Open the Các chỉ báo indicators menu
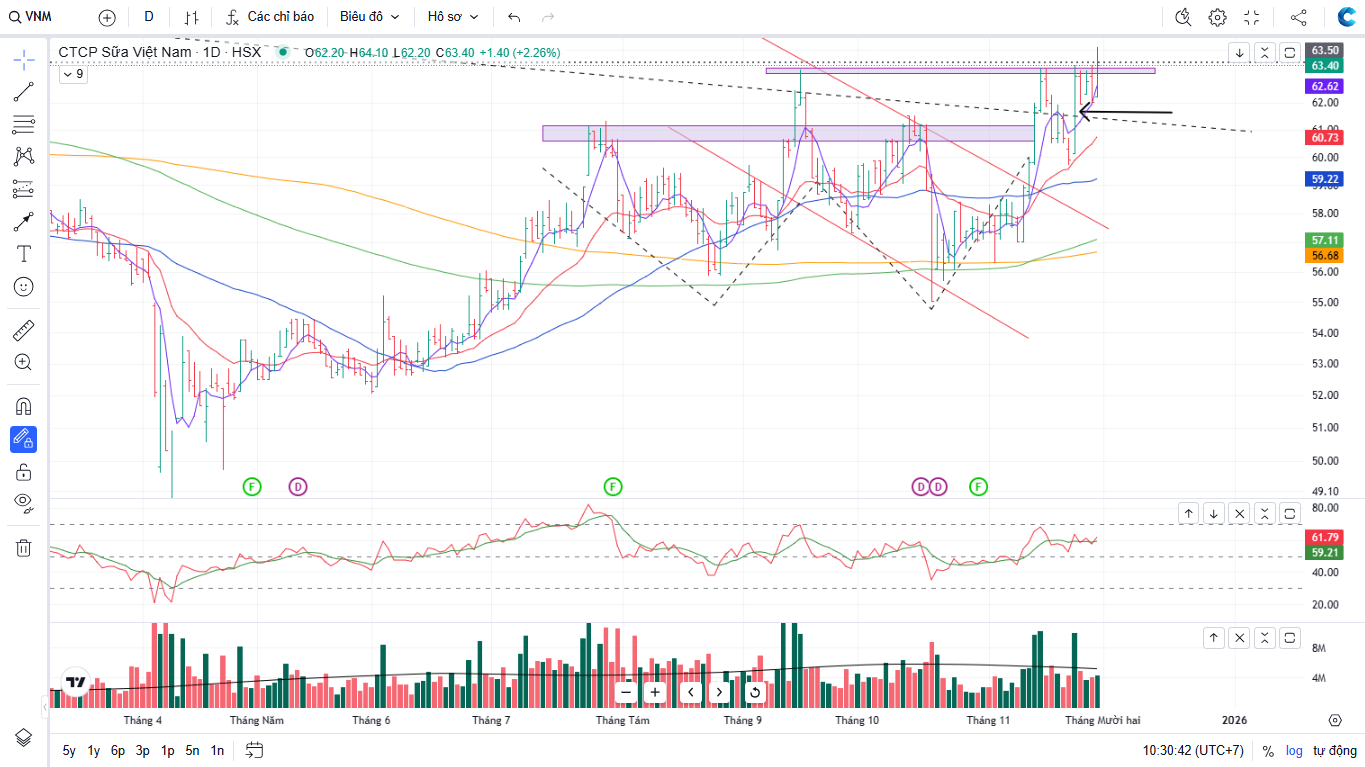The image size is (1365, 767). click(270, 17)
